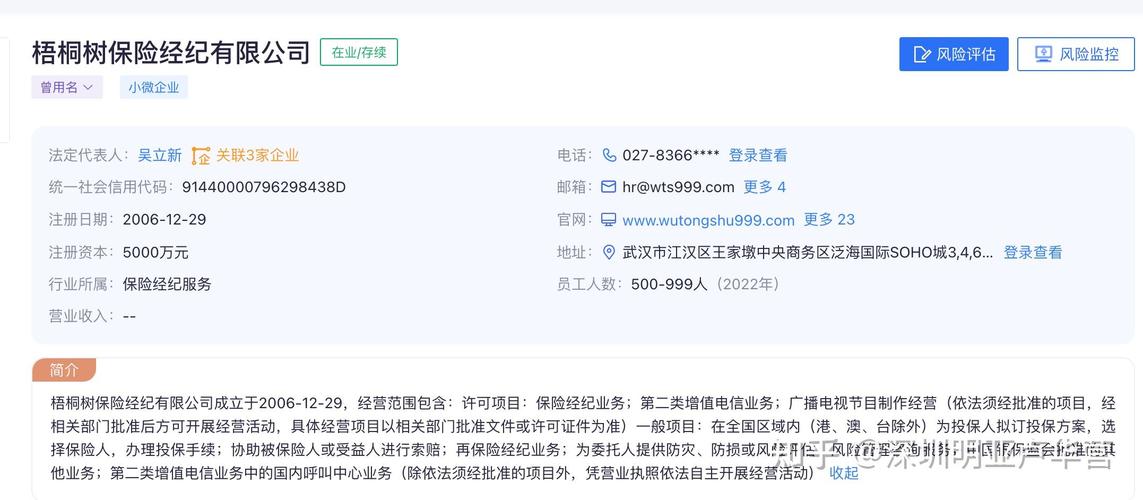Click the phone icon beside 027-8366****
Viewport: 1143px width, 500px height.
pyautogui.click(x=609, y=155)
